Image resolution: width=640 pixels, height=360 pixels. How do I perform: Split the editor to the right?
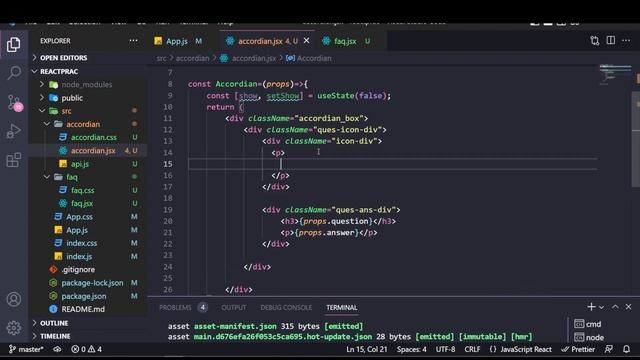pos(611,40)
